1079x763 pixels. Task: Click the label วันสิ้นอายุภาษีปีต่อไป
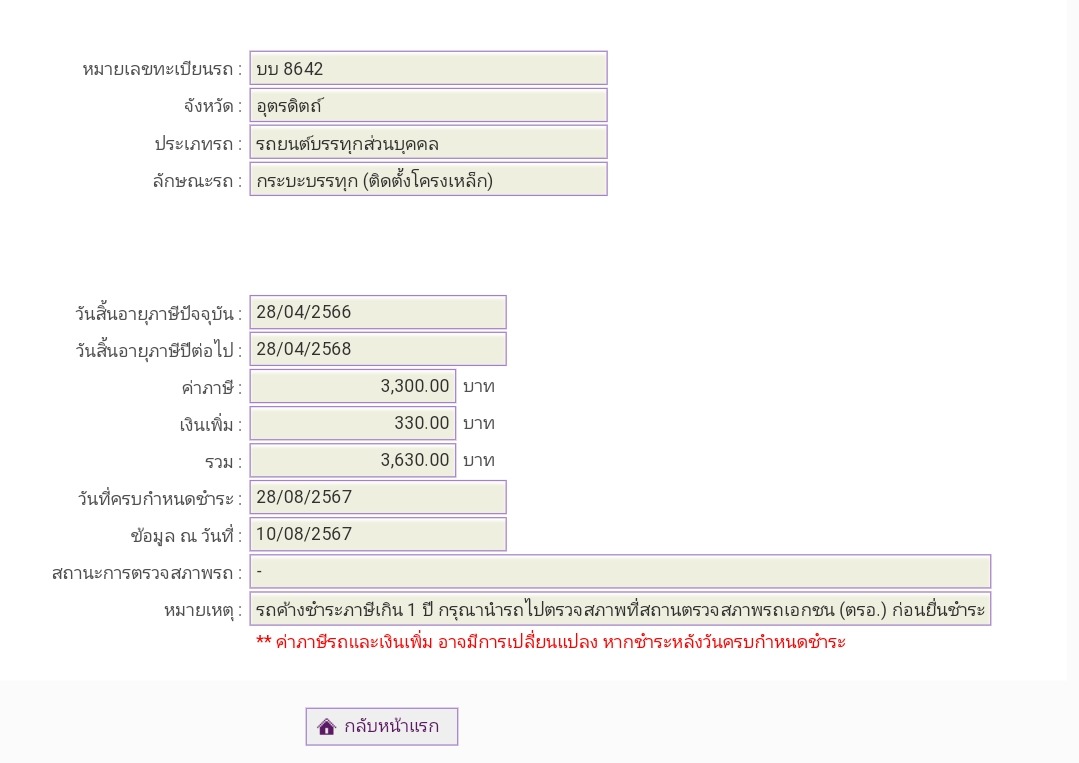pos(158,351)
